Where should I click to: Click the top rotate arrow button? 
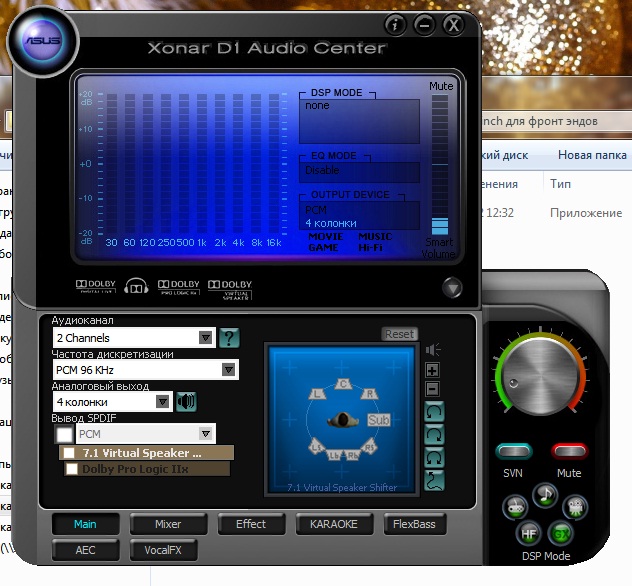[x=434, y=411]
